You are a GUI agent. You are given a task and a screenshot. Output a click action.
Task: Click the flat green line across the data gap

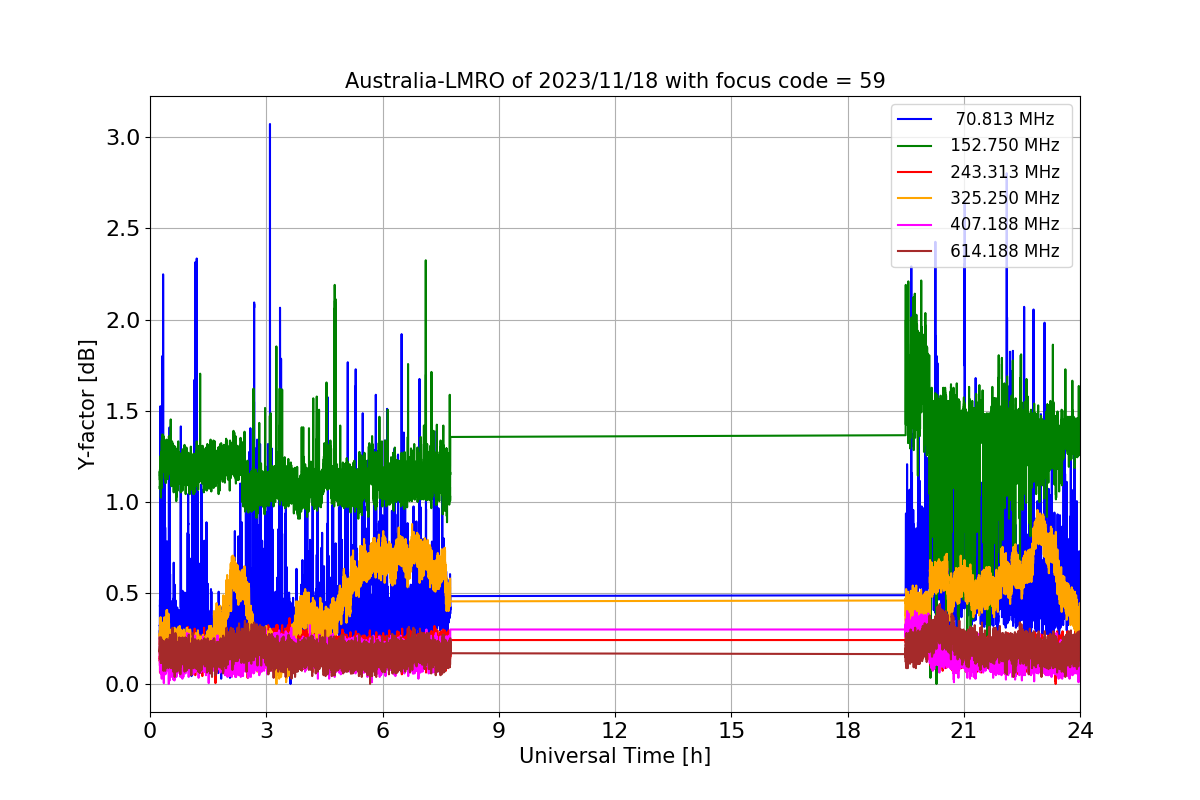click(678, 436)
